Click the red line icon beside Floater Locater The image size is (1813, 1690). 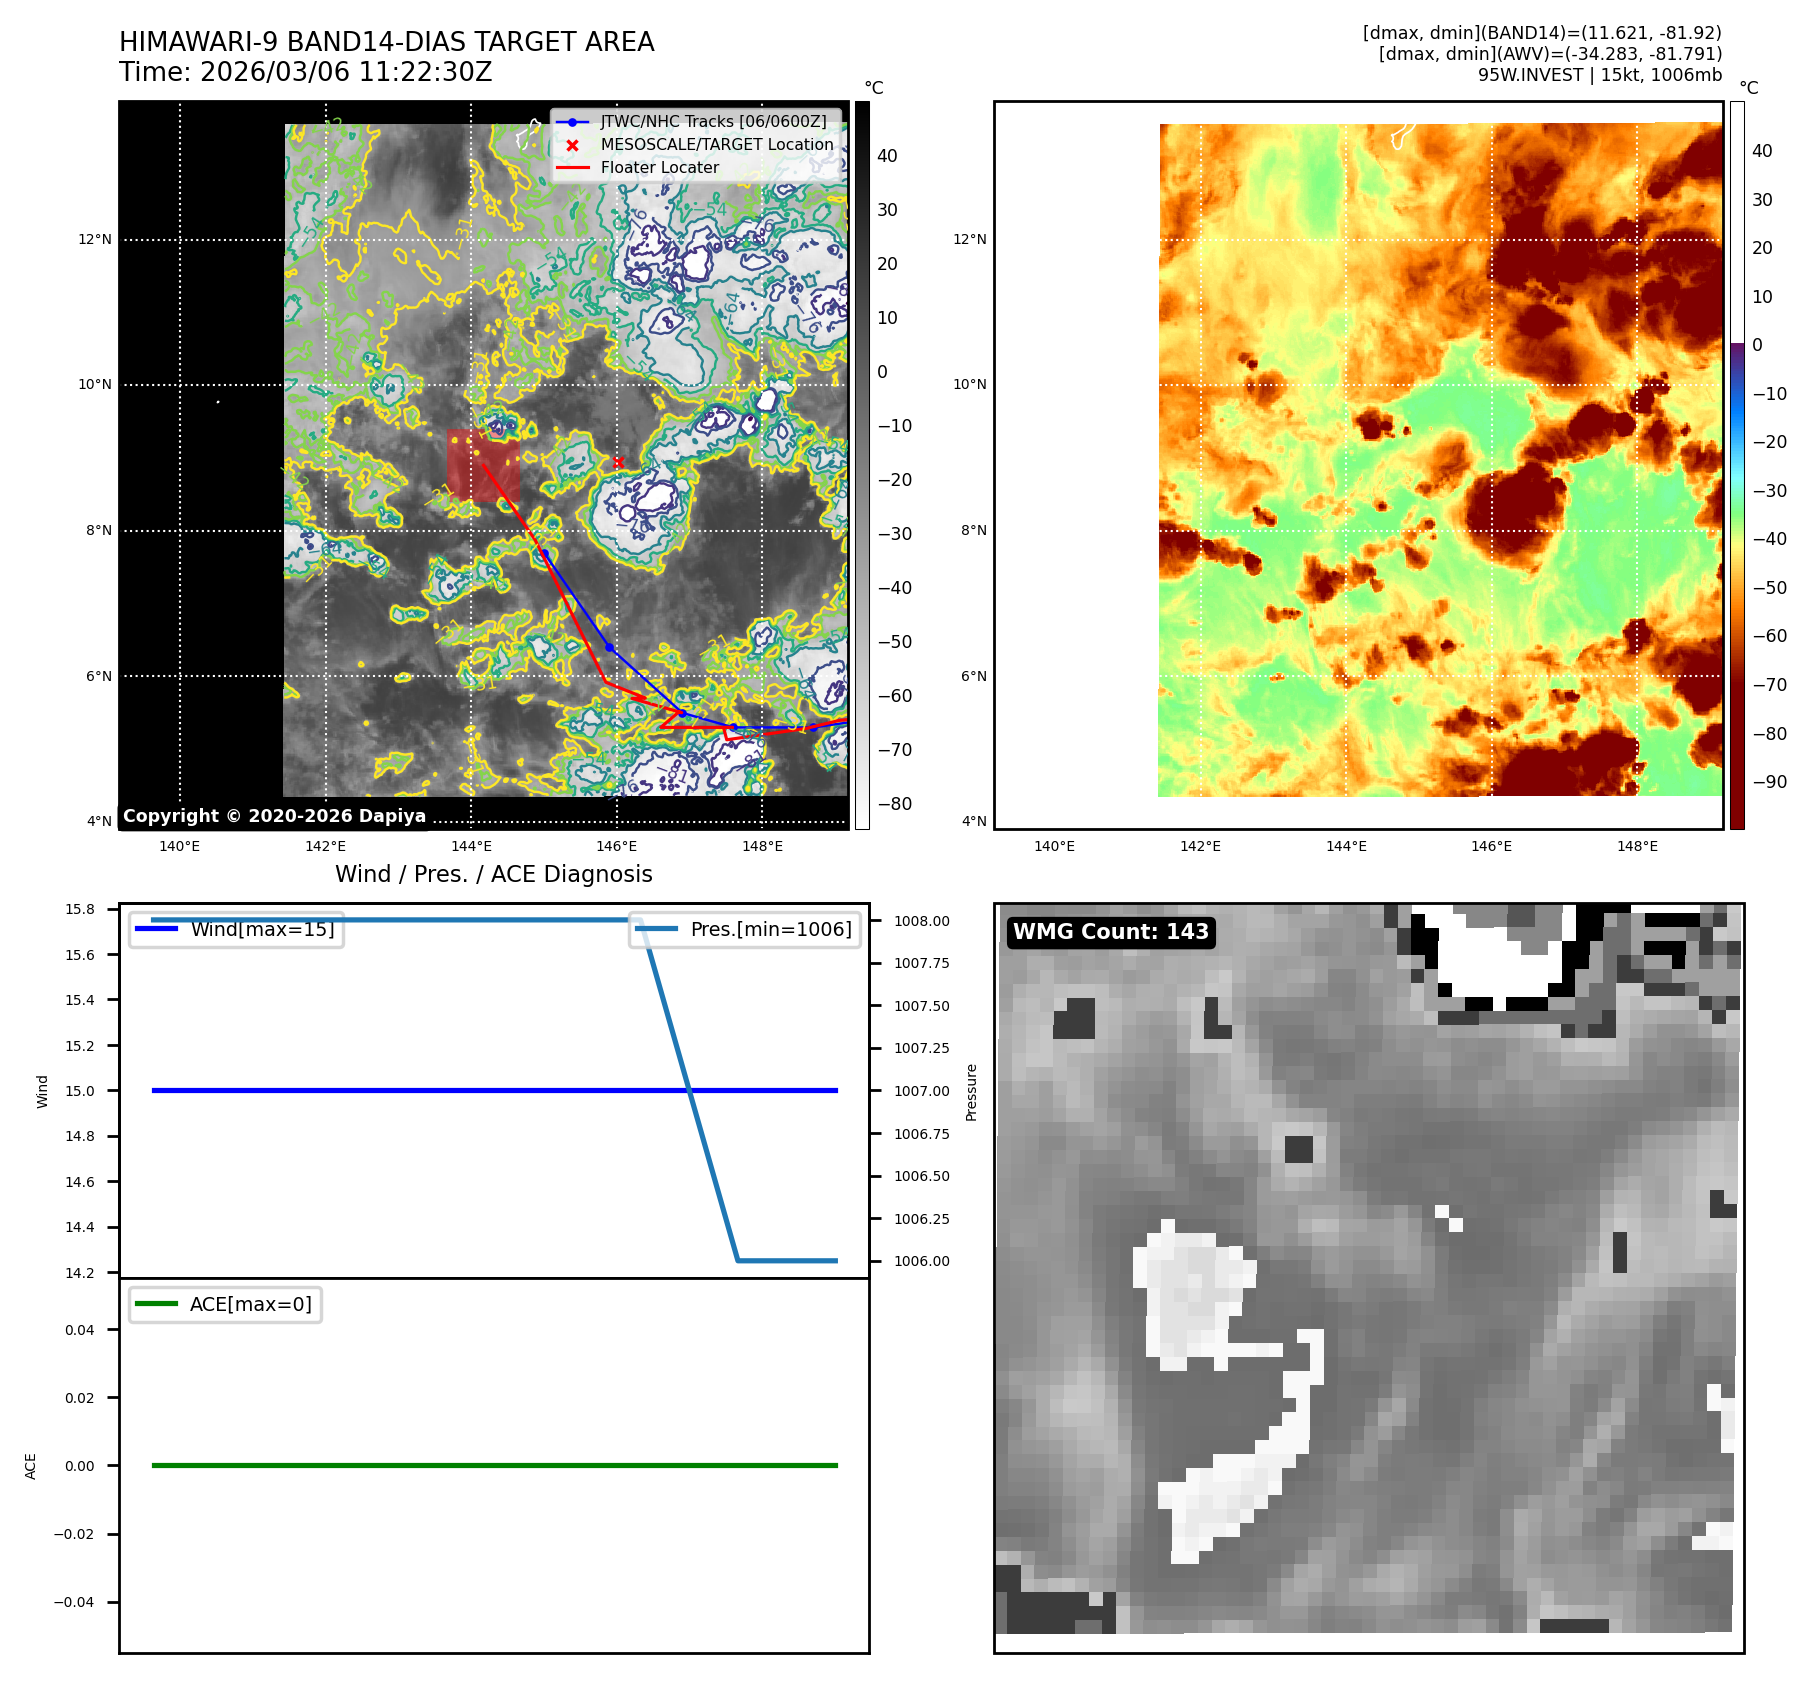coord(572,168)
